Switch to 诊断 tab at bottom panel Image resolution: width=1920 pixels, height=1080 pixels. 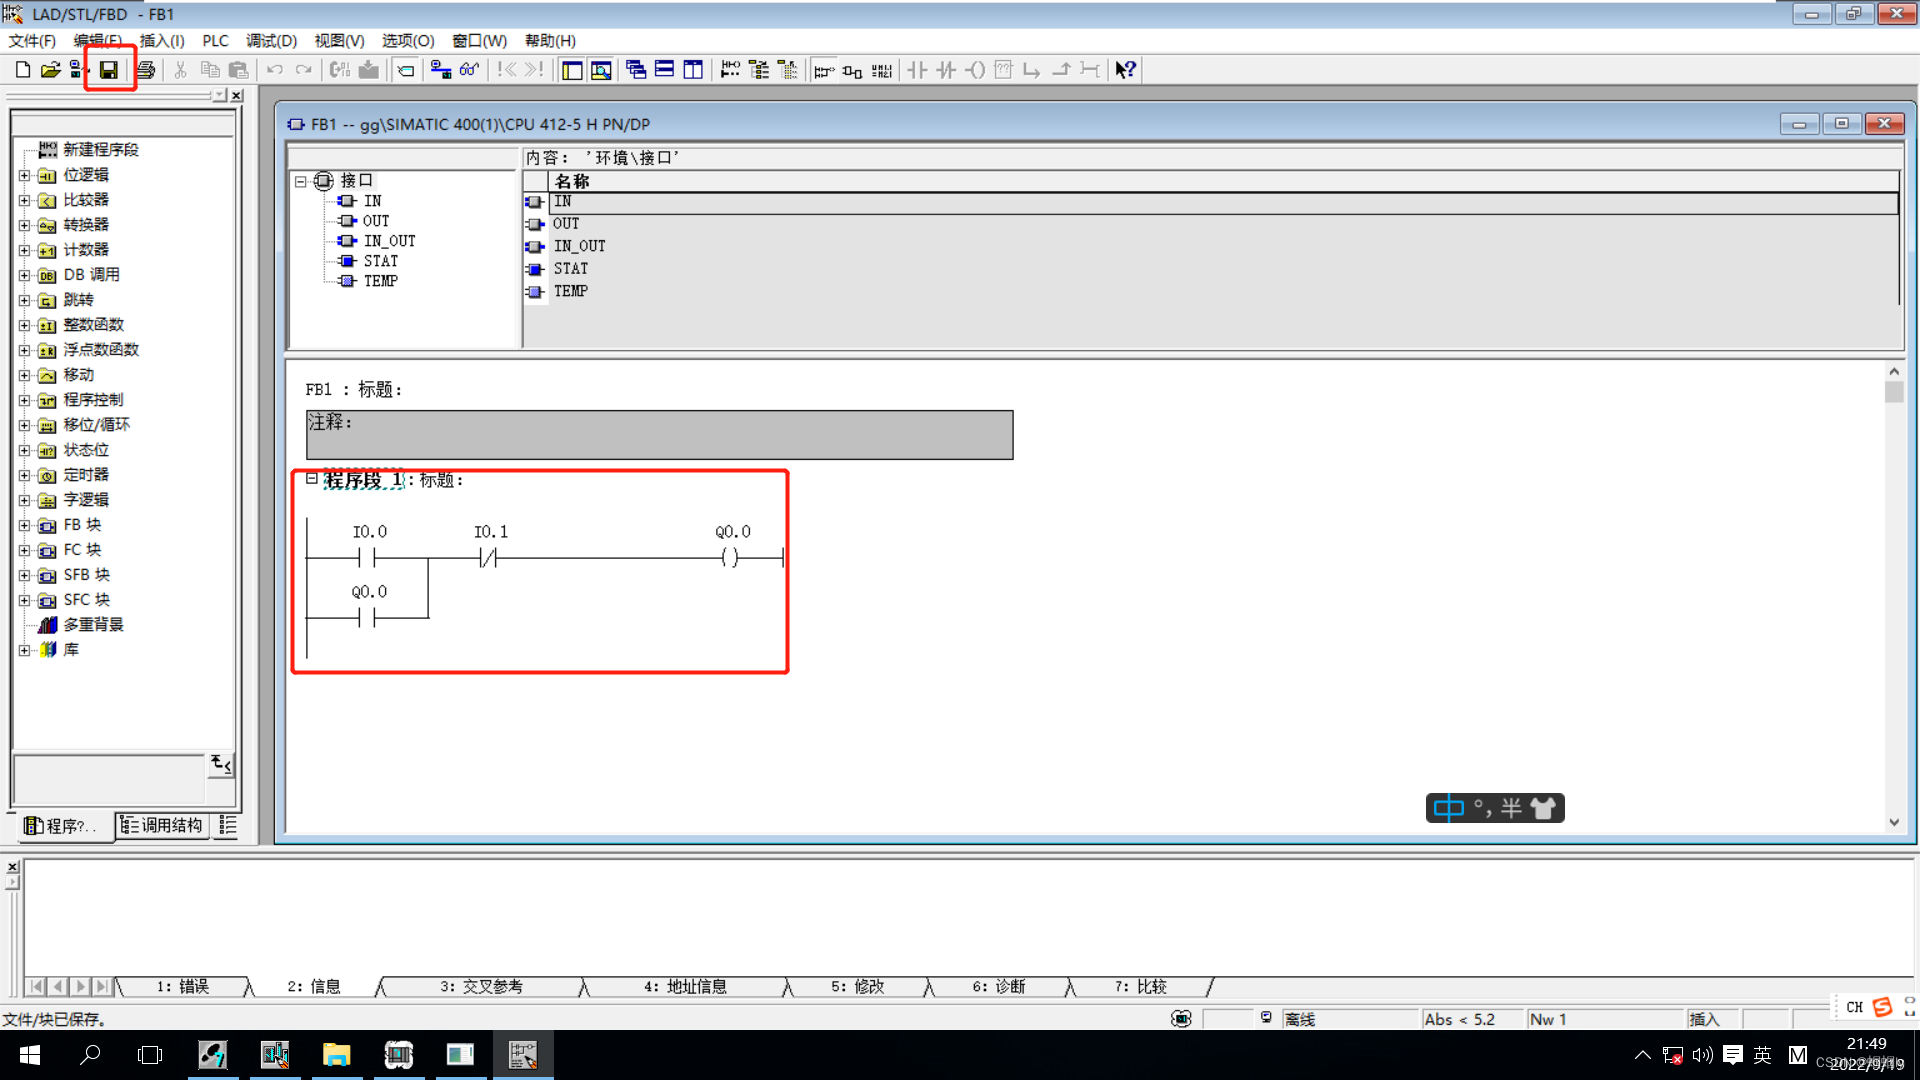tap(998, 986)
